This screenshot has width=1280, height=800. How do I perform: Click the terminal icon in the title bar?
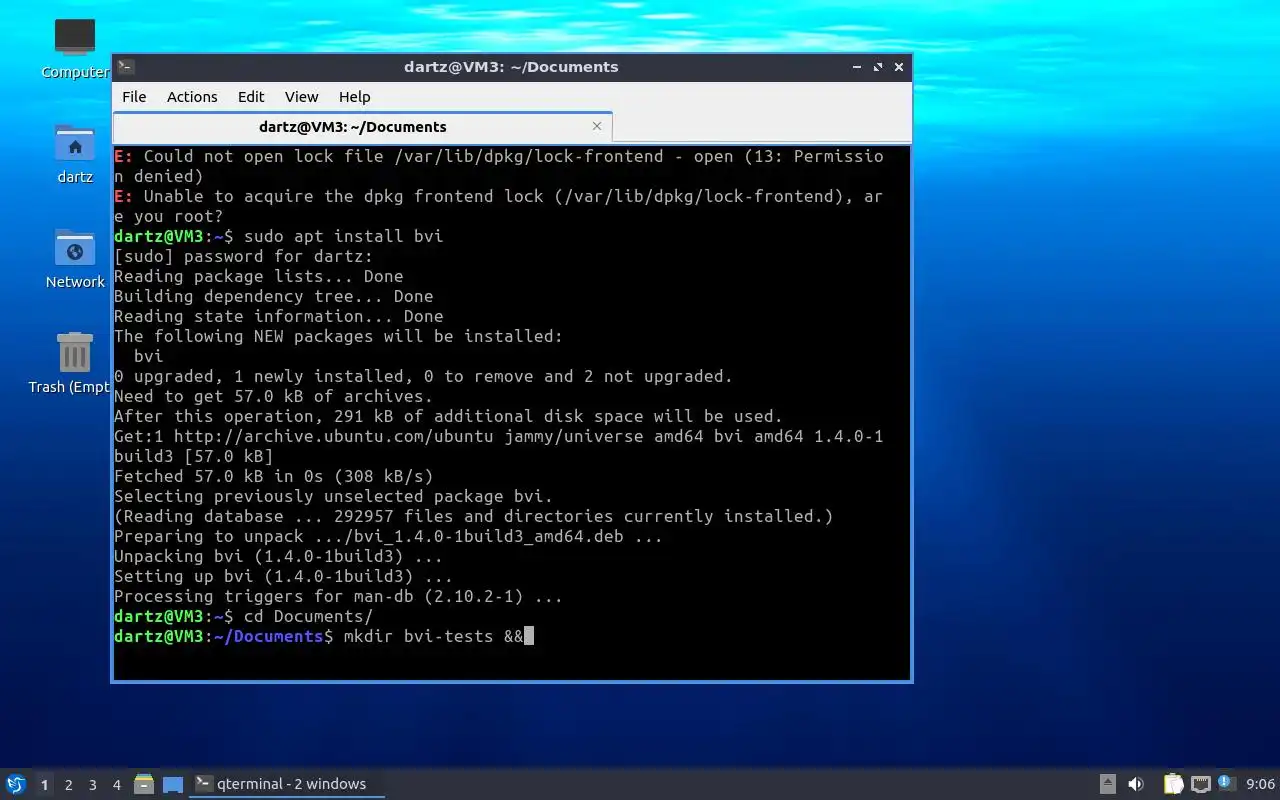coord(125,67)
